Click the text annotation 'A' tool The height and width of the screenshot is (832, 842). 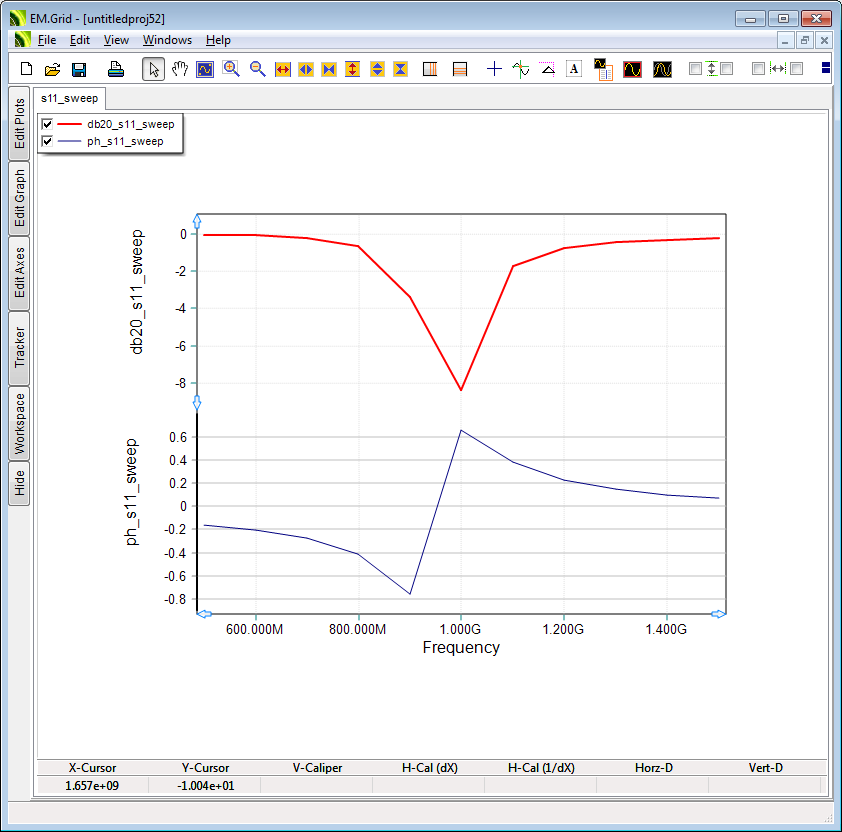(574, 69)
